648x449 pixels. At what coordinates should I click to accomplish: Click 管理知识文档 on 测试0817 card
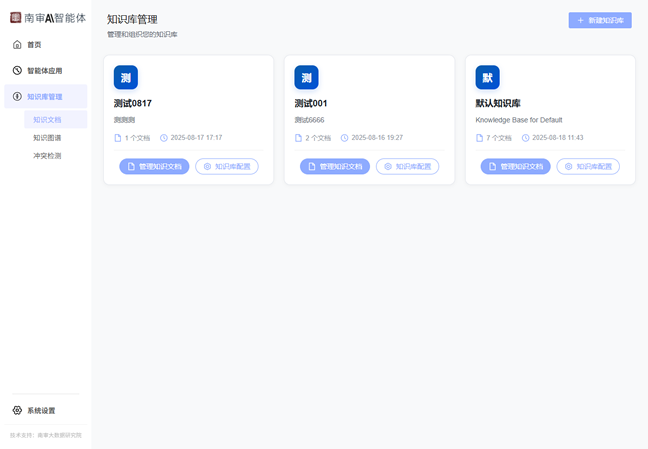[154, 166]
